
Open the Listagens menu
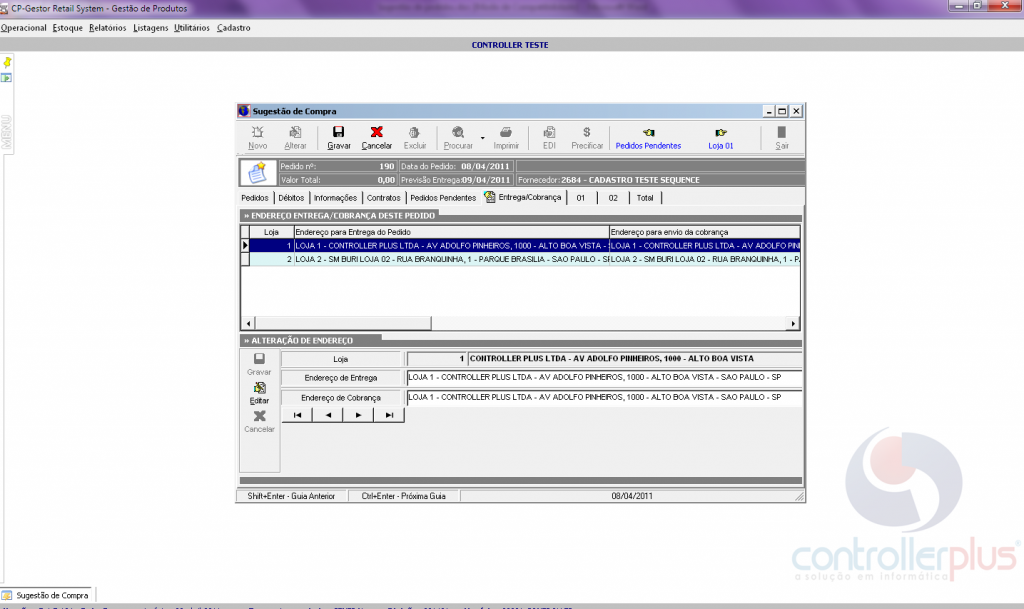[151, 28]
